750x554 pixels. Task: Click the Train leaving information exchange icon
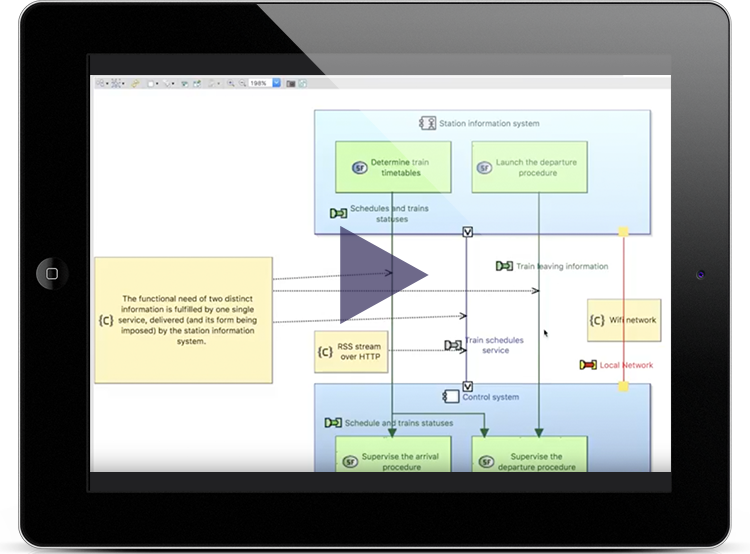tap(505, 266)
